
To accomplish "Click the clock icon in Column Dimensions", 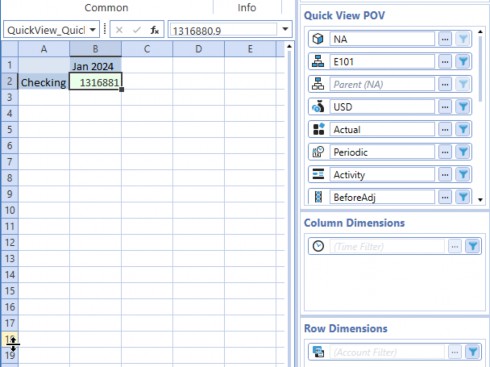I will (x=318, y=246).
